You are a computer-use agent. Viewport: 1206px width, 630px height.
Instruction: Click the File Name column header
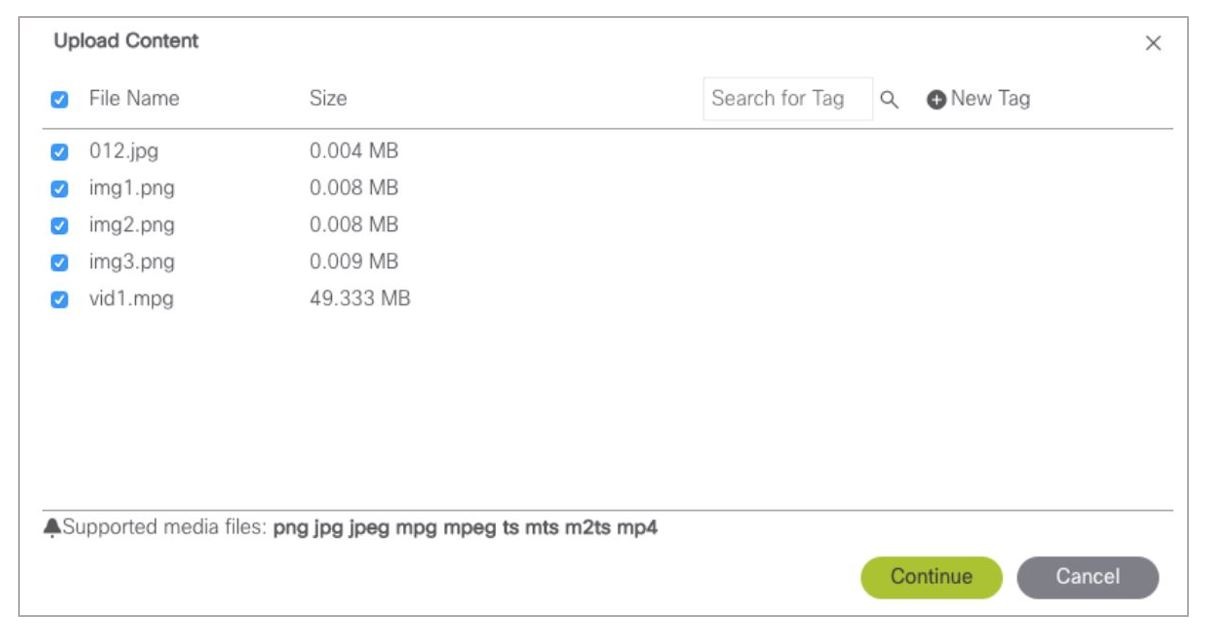[x=134, y=98]
